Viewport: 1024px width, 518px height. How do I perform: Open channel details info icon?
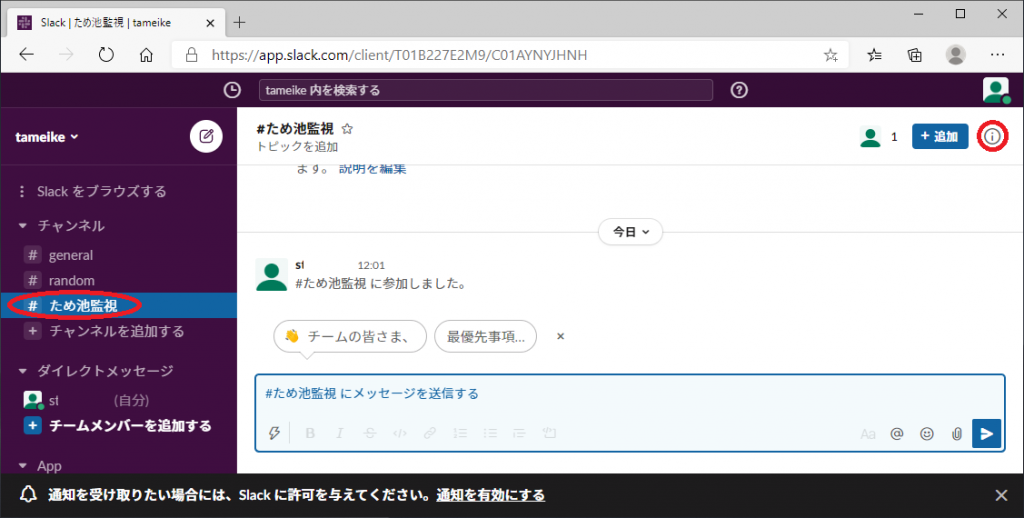[992, 136]
